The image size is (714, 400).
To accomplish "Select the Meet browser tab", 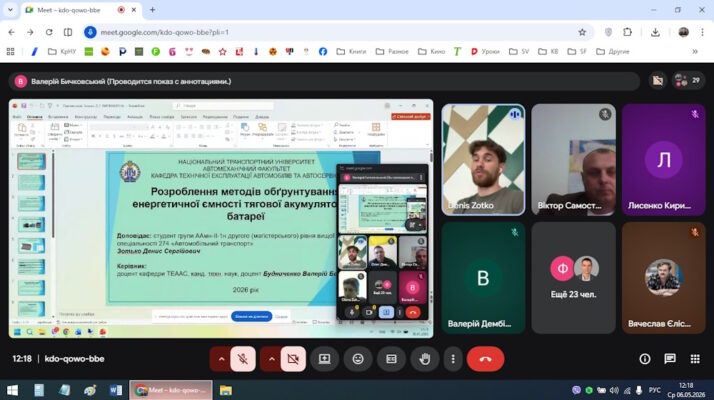I will [x=75, y=10].
